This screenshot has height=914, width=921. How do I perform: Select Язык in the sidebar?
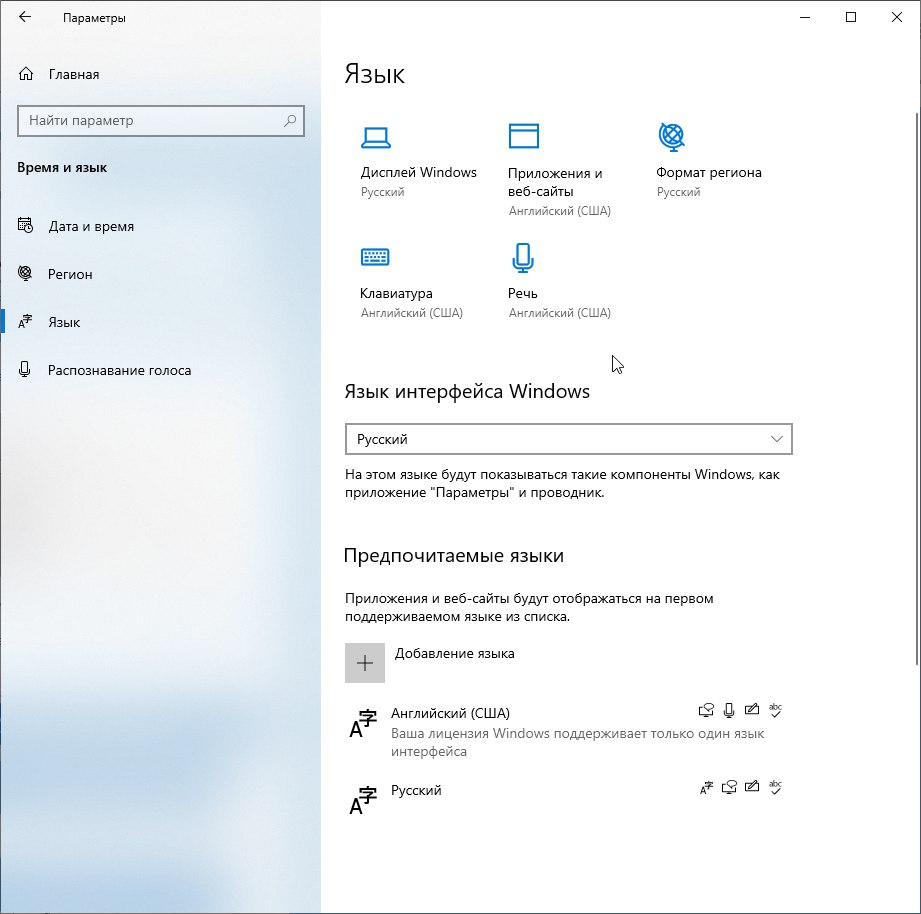(64, 322)
